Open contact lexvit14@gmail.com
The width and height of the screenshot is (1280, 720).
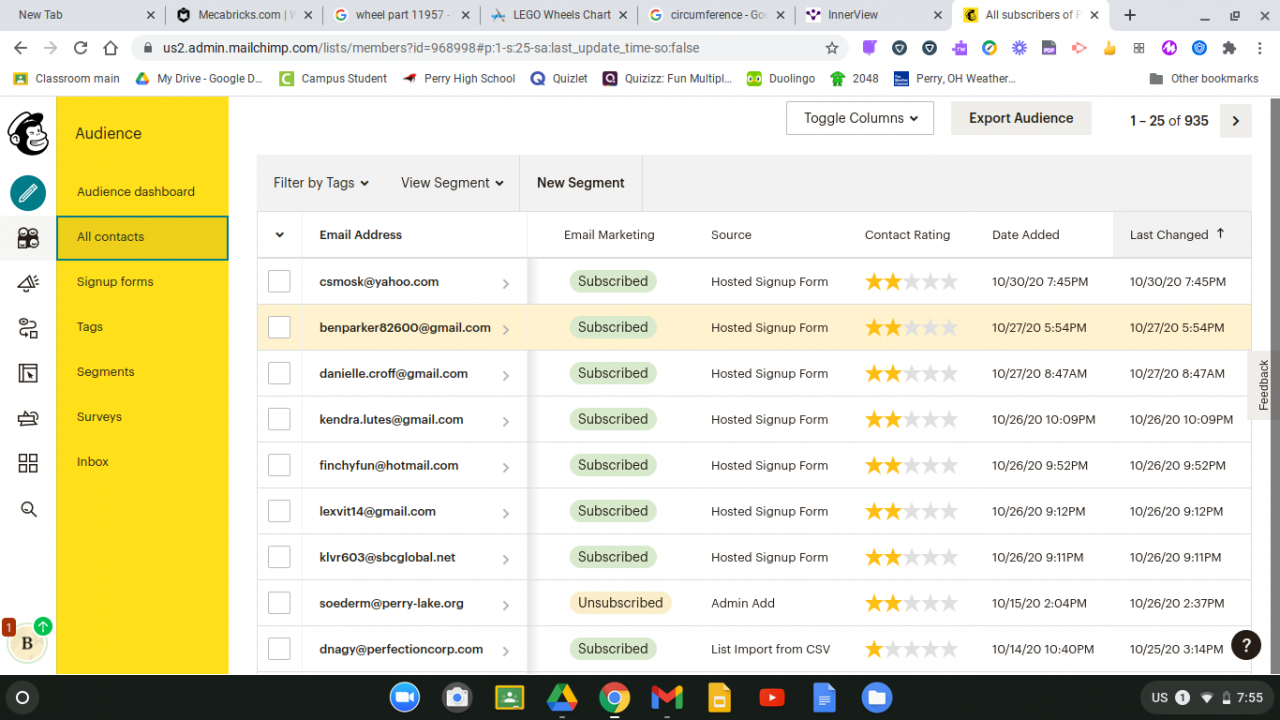tap(377, 512)
